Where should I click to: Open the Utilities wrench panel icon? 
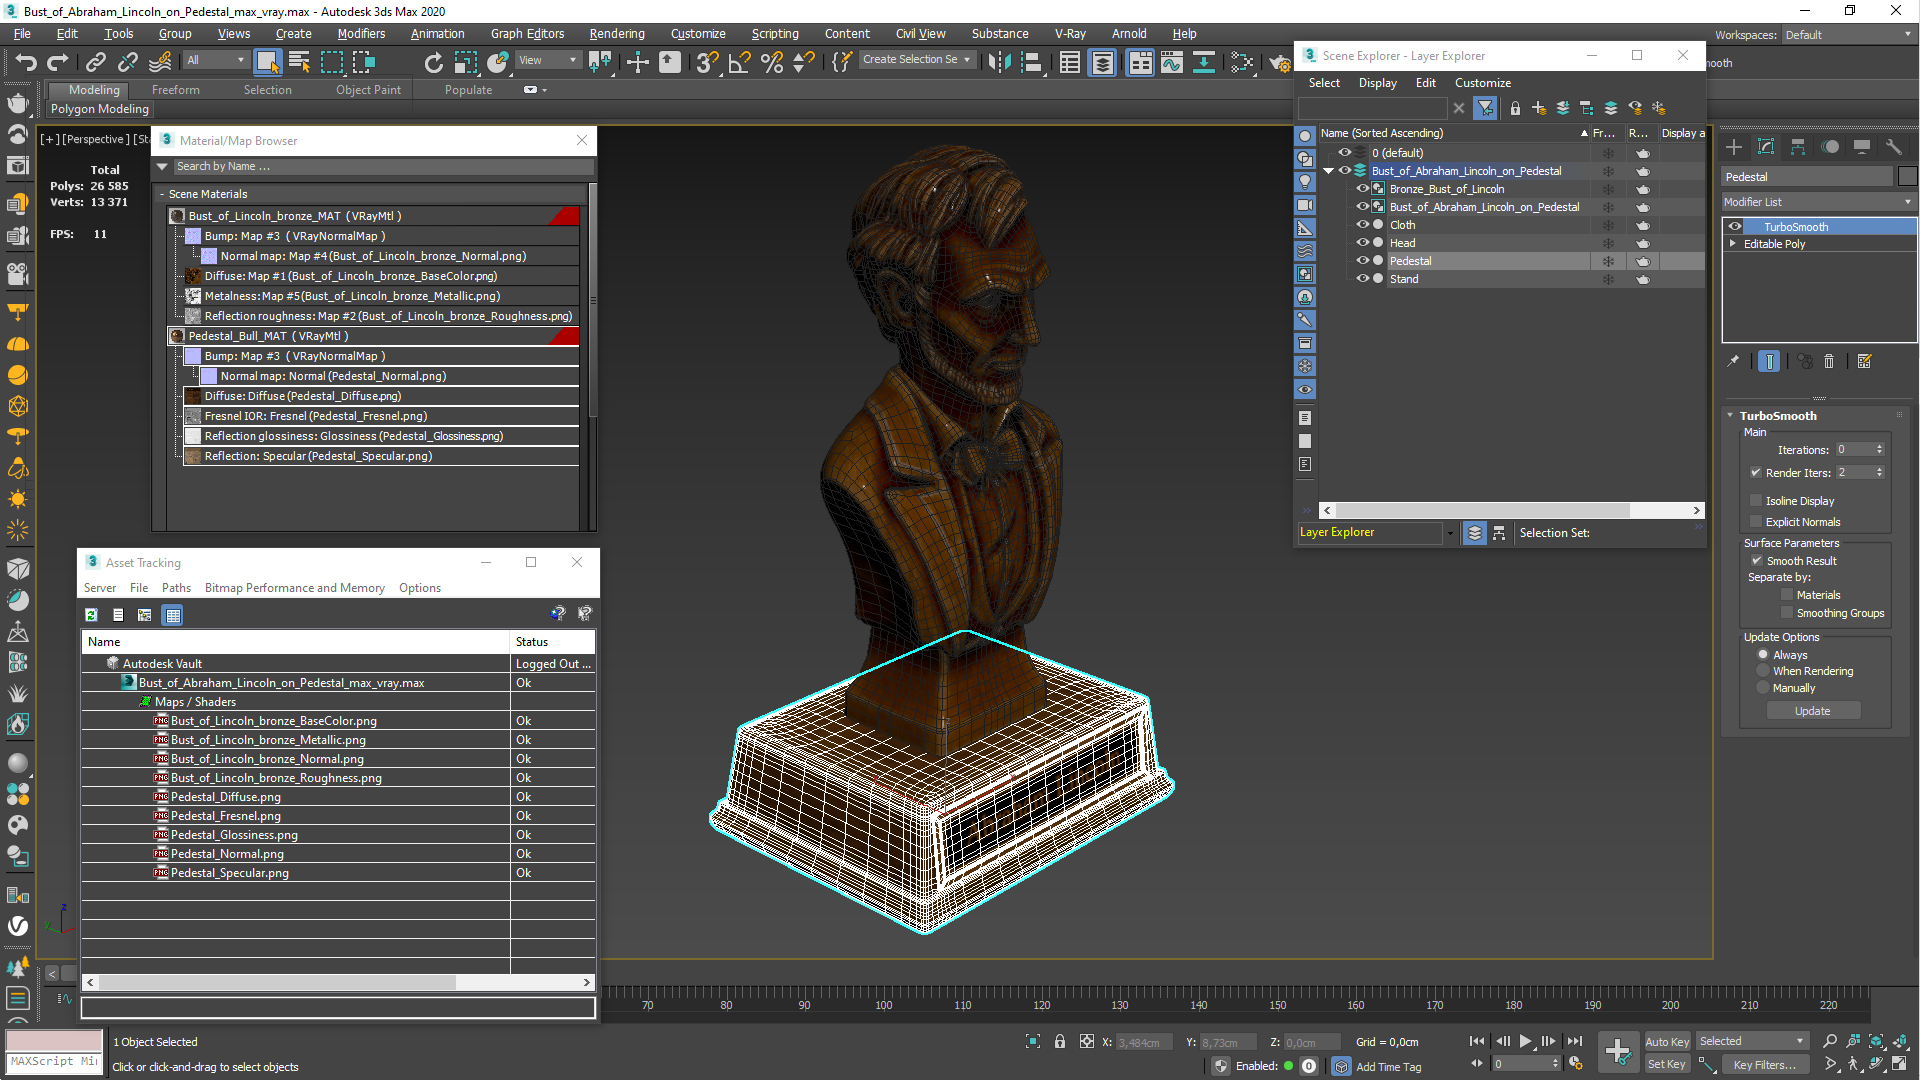click(1893, 147)
